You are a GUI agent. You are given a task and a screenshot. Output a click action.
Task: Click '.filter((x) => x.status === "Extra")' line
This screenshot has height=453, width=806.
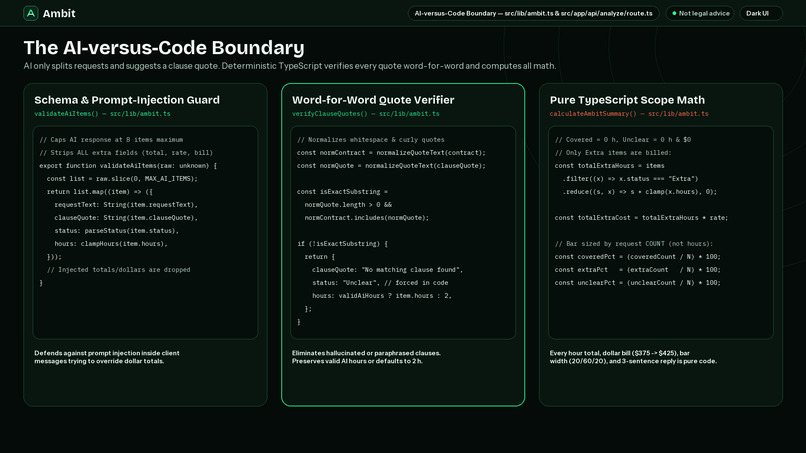pyautogui.click(x=630, y=178)
